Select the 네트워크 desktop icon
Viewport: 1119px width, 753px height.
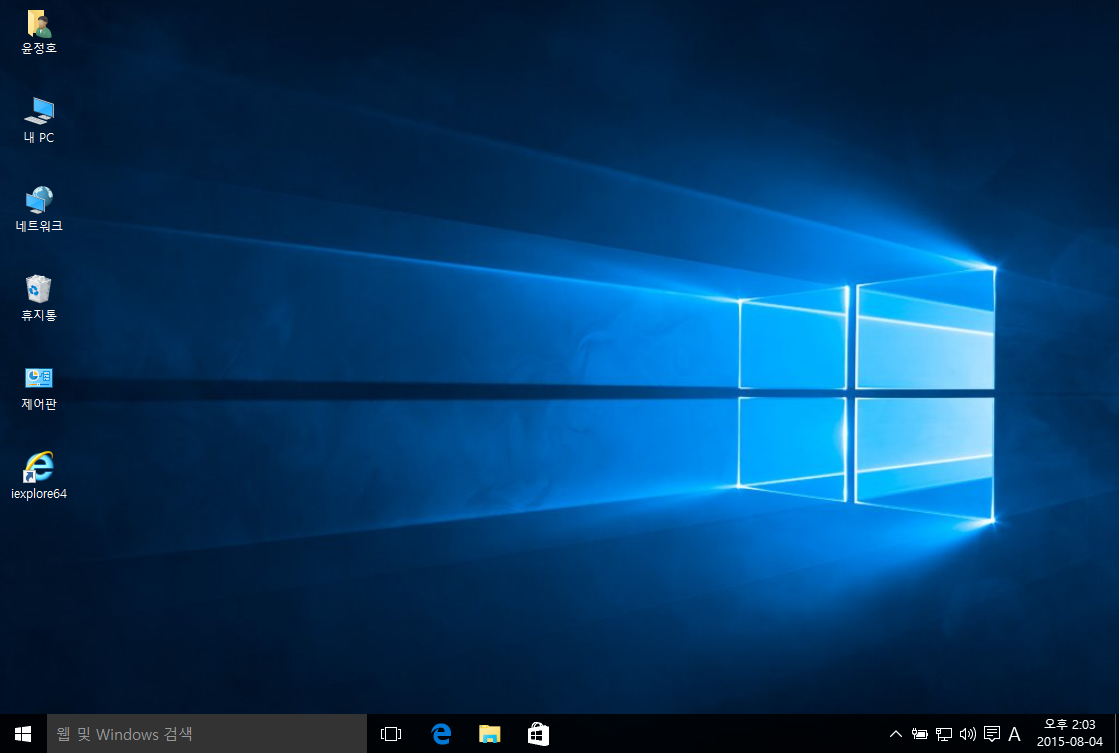[x=39, y=209]
